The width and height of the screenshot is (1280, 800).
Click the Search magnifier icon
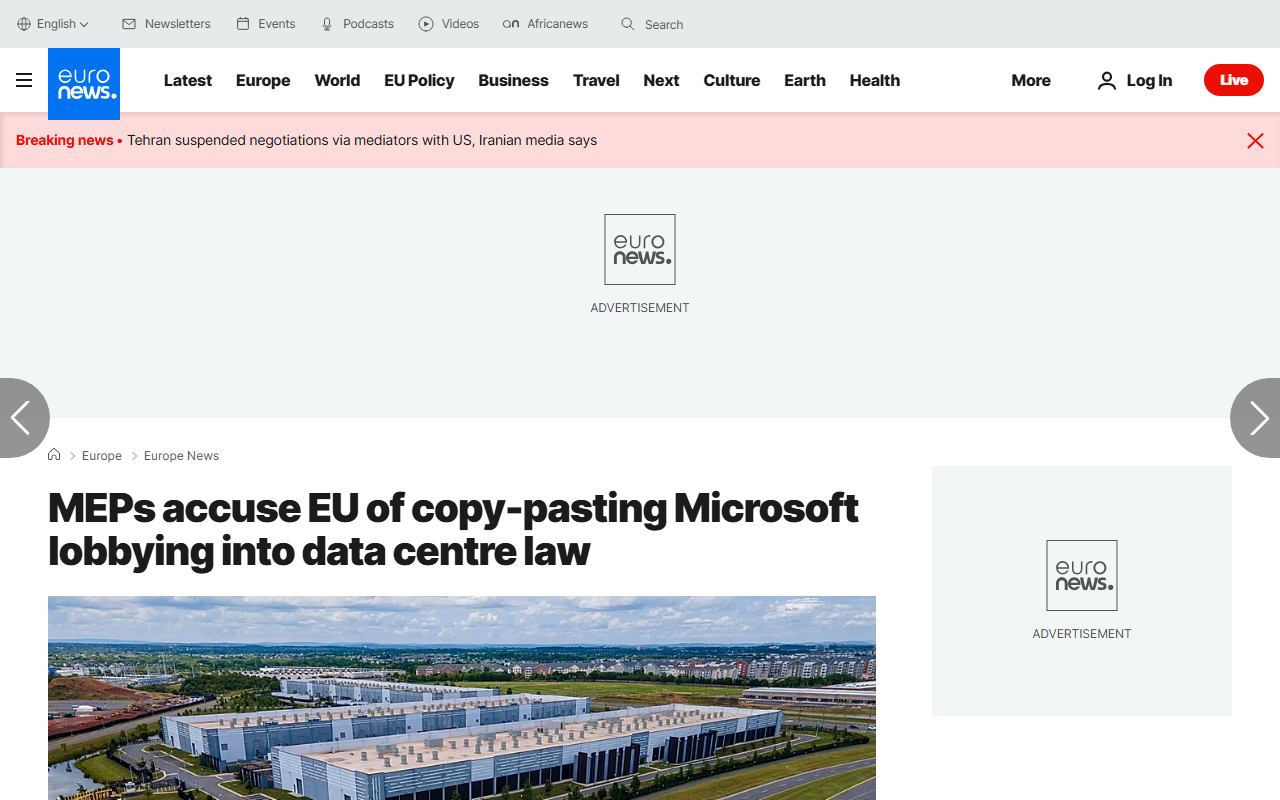click(628, 24)
